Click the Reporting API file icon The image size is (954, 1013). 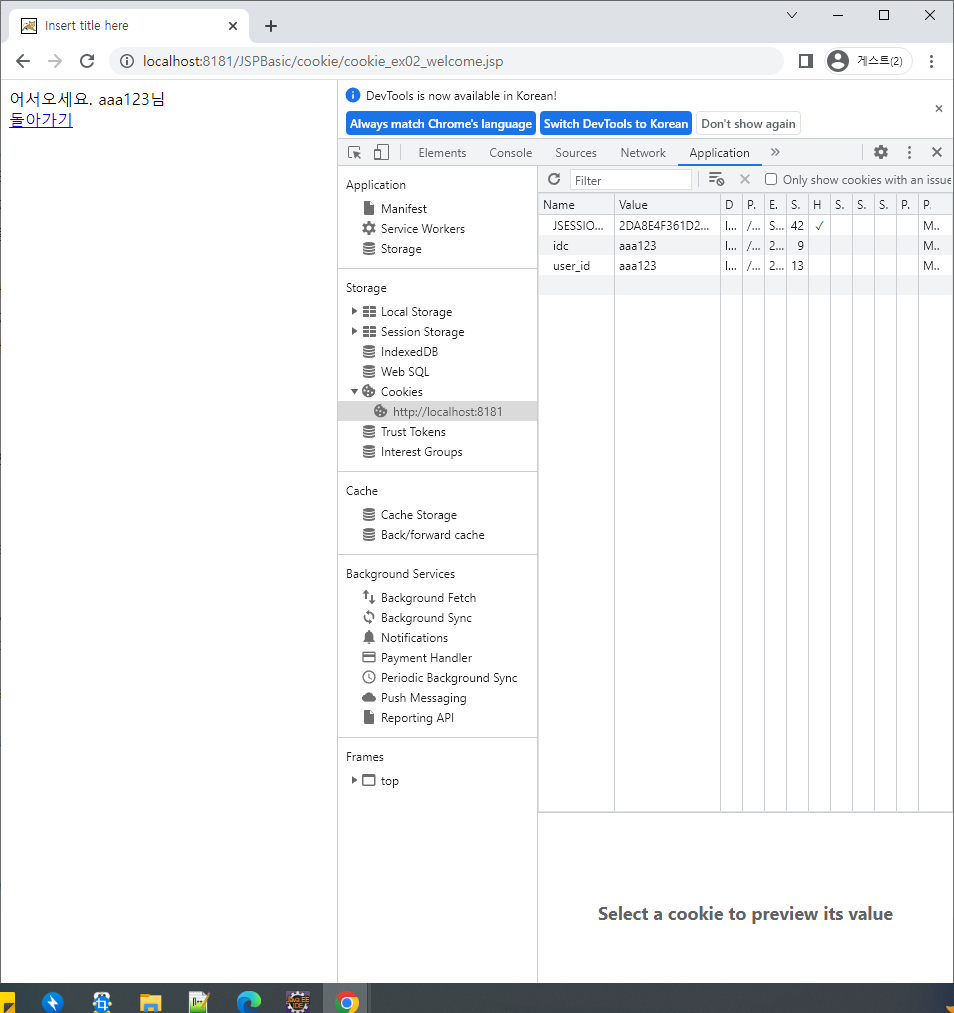[x=369, y=718]
